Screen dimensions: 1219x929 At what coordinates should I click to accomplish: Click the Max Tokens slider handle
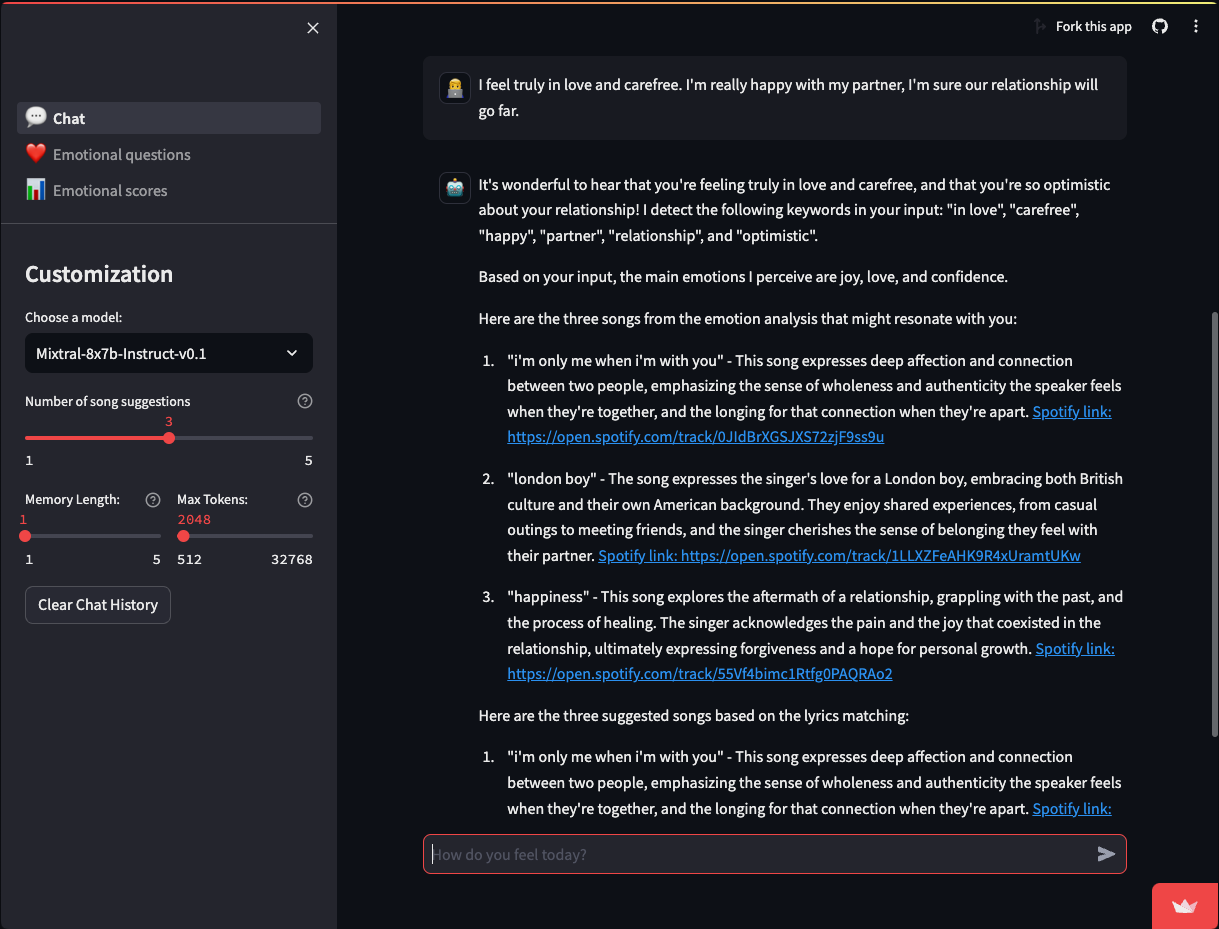pyautogui.click(x=183, y=536)
